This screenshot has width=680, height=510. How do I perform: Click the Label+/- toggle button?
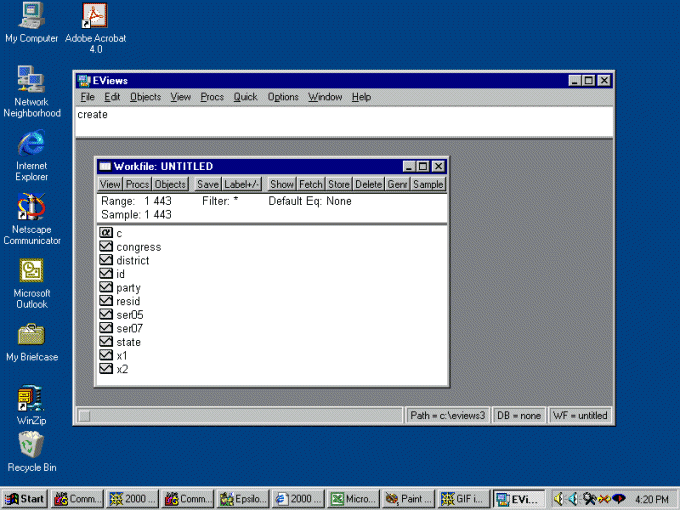(x=242, y=184)
